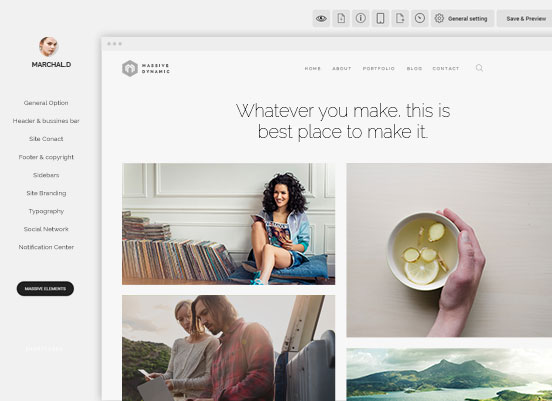
Task: Open Header & business bar settings
Action: tap(46, 121)
